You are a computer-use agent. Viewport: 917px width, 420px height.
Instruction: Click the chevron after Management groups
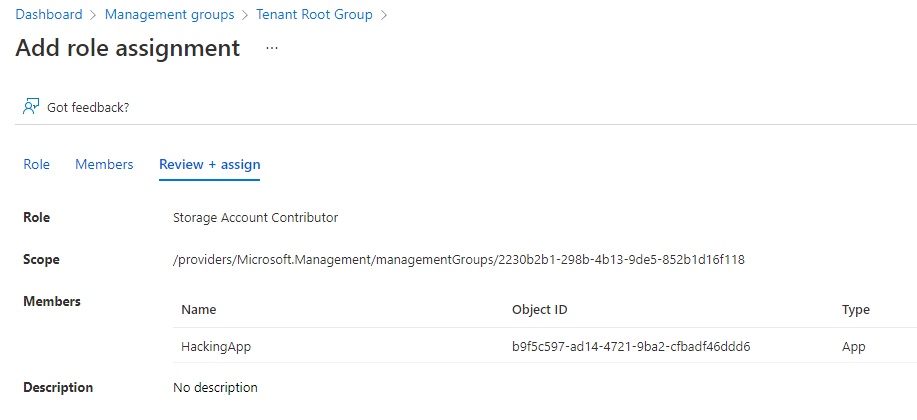(245, 15)
